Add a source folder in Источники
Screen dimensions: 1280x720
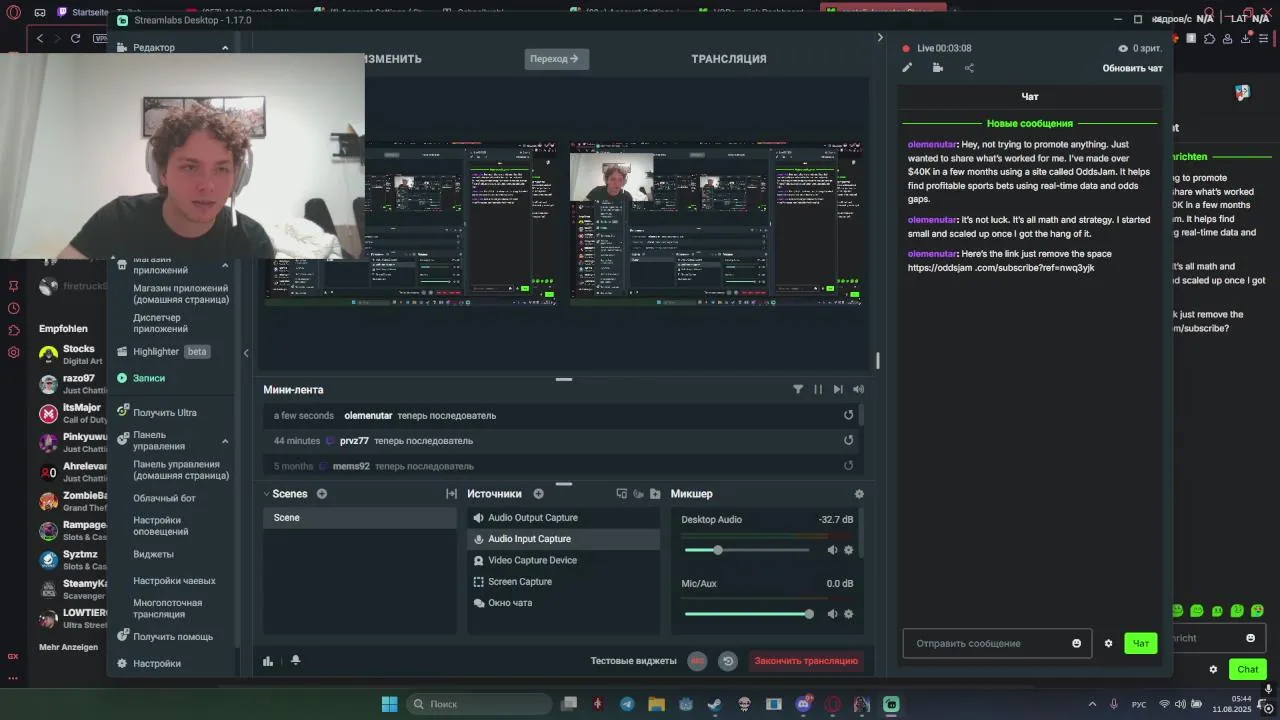point(655,494)
